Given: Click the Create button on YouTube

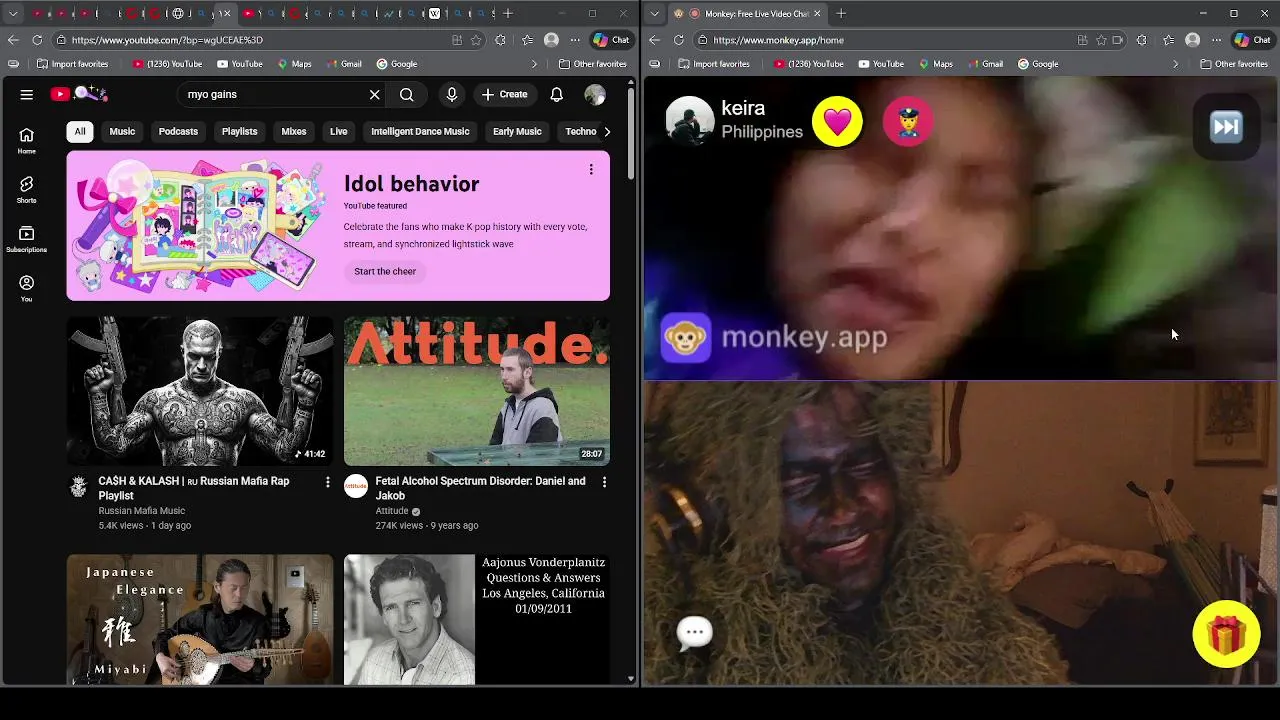Looking at the screenshot, I should coord(505,94).
